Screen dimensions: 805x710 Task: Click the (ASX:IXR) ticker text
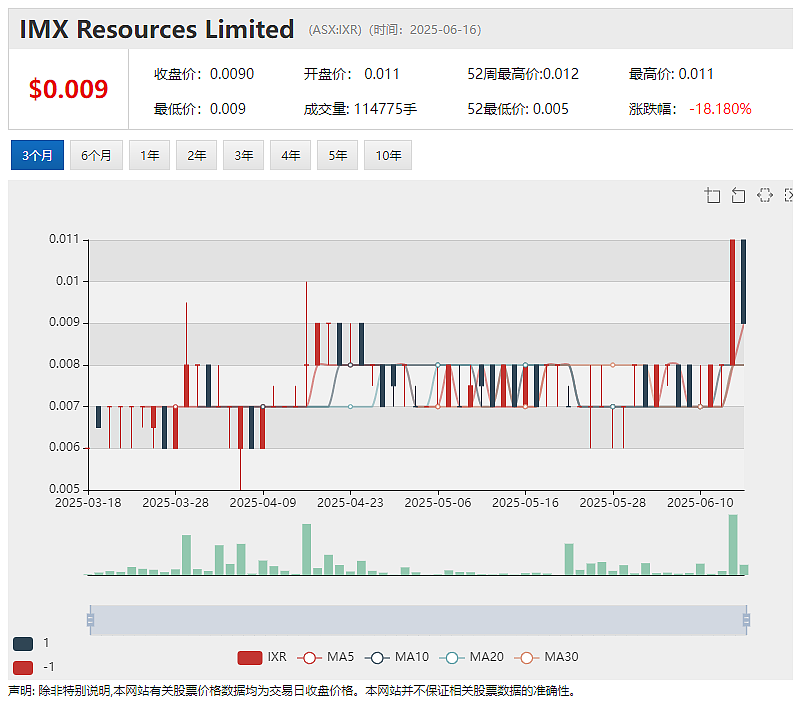pyautogui.click(x=335, y=30)
